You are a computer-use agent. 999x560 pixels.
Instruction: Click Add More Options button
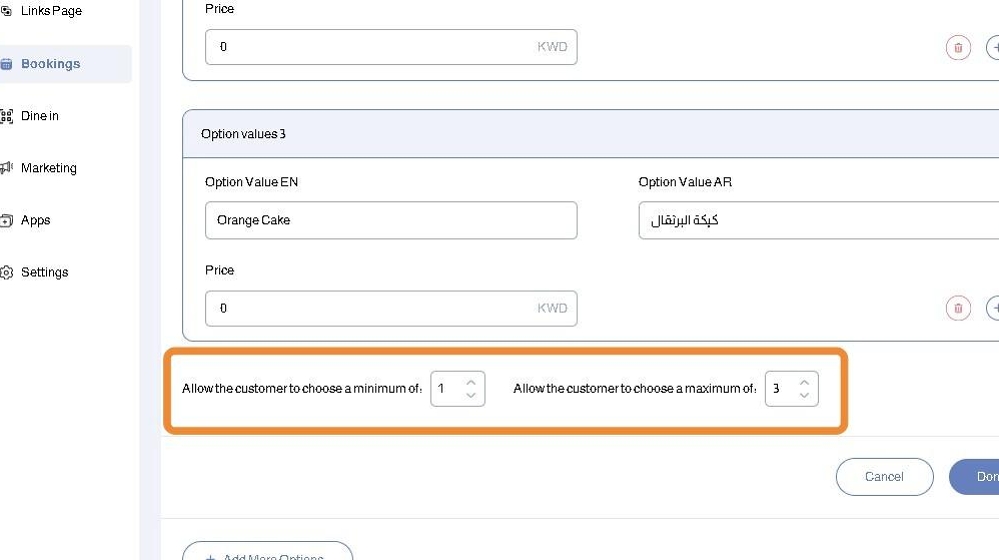[267, 554]
